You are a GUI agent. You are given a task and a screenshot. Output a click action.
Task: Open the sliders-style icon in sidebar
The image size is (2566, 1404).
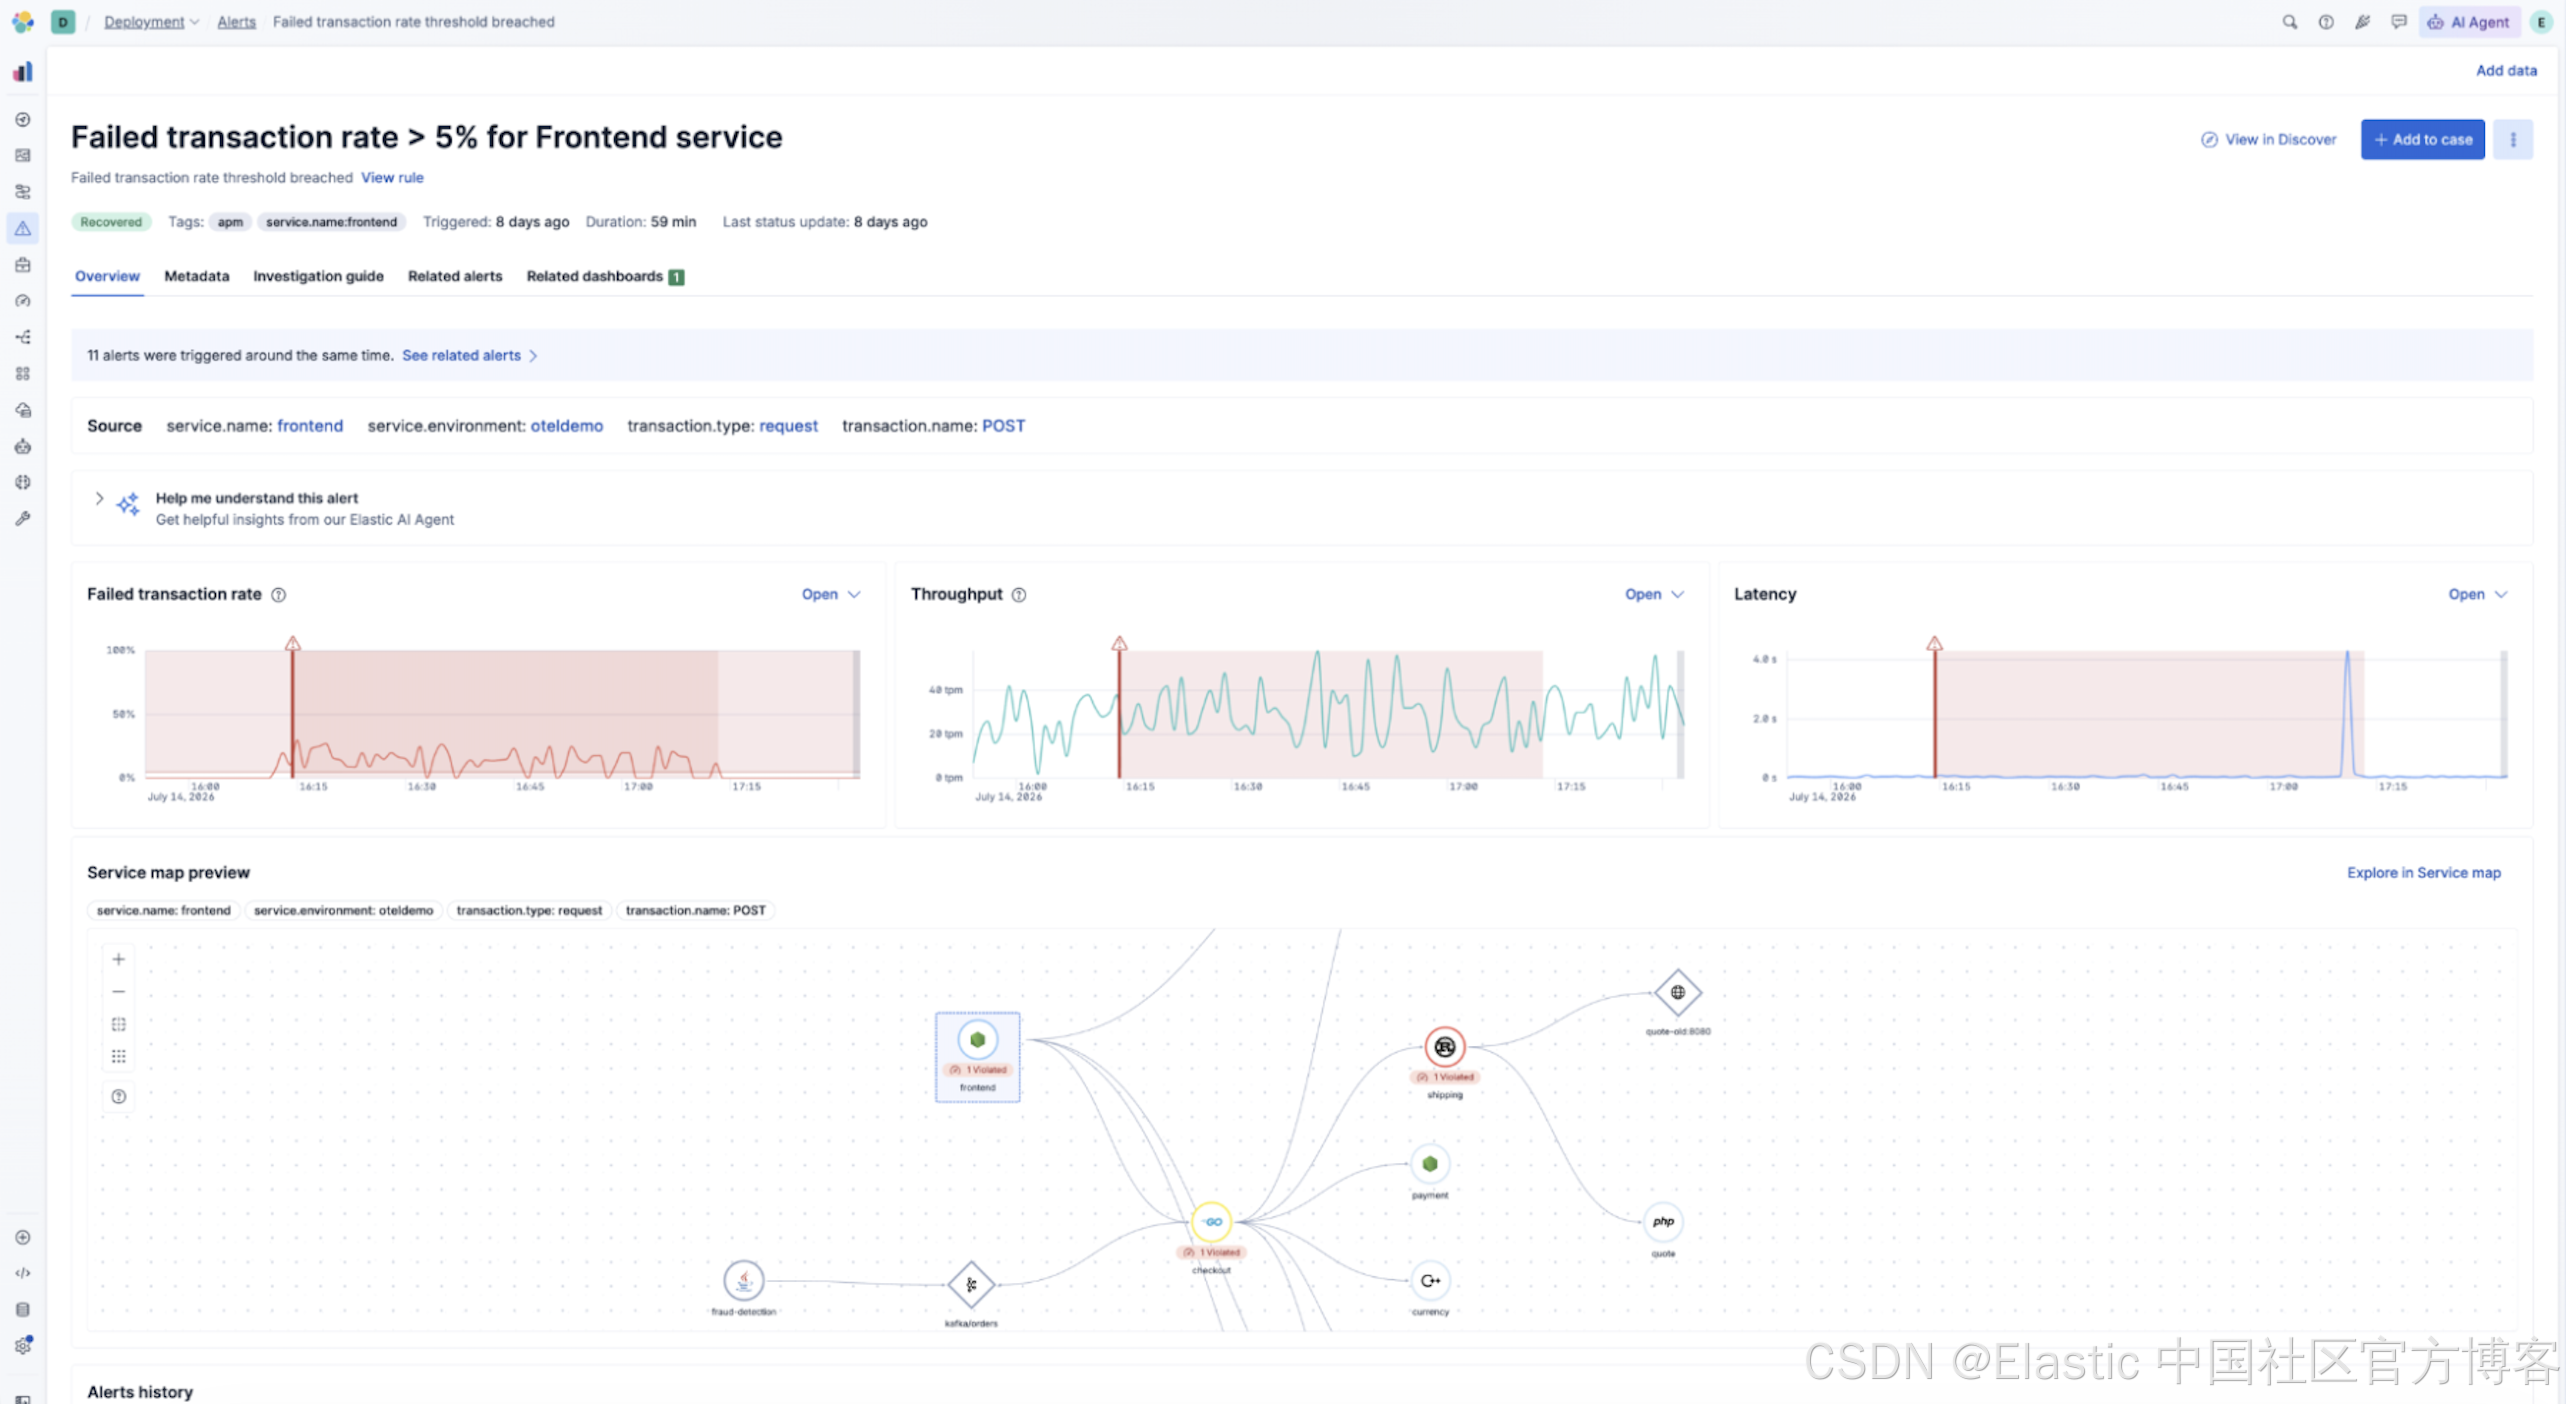click(23, 192)
